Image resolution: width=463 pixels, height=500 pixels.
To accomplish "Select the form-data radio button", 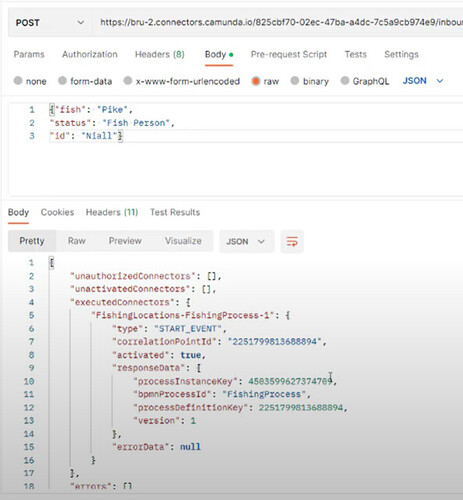I will tap(62, 81).
